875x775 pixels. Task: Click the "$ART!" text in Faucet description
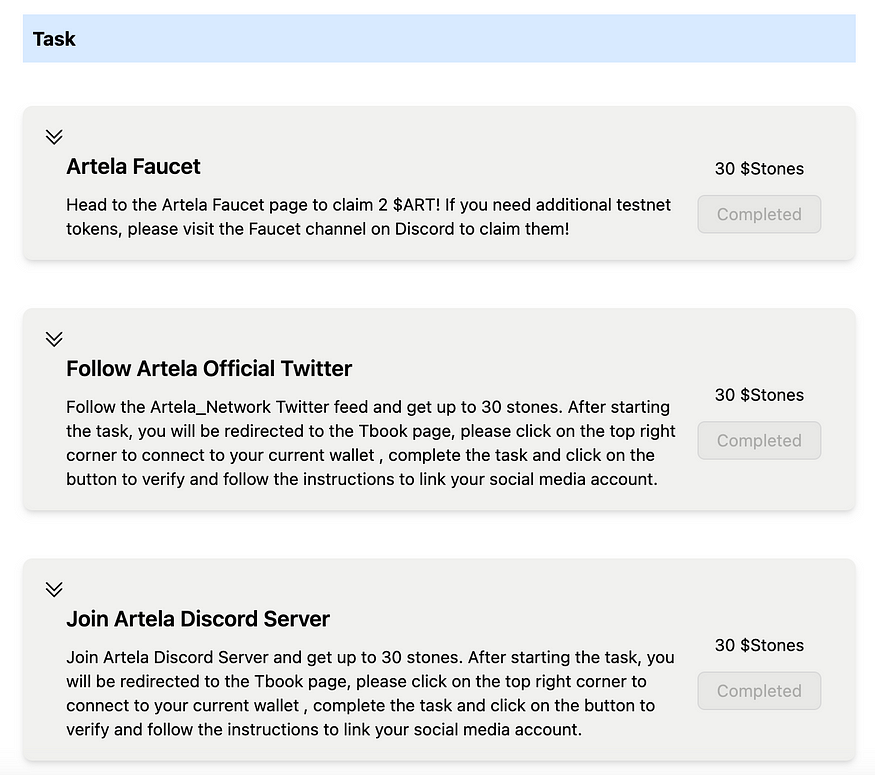[x=416, y=205]
